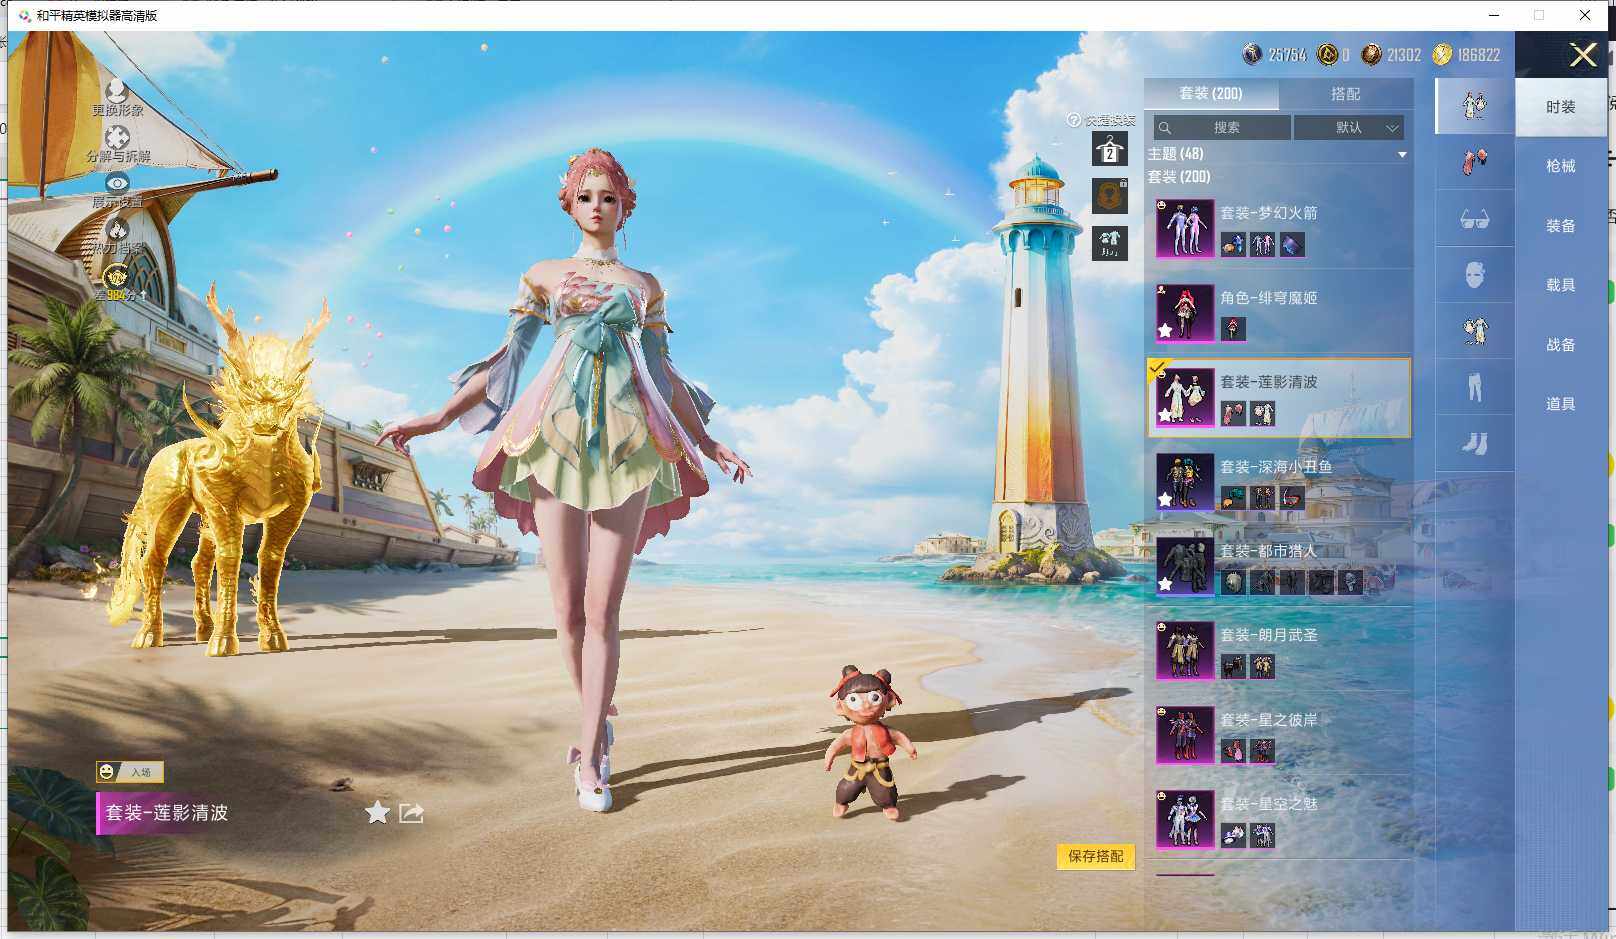Open the 战备 menu tab
Viewport: 1616px width, 939px height.
[x=1560, y=345]
